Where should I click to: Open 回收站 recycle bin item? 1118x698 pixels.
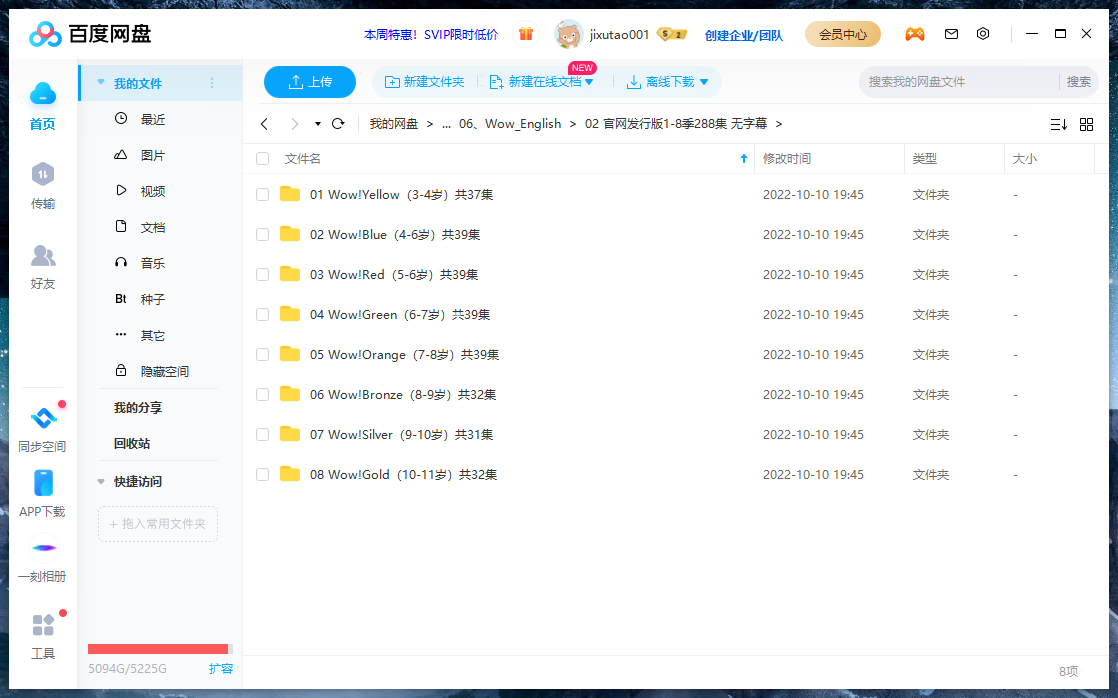(132, 444)
